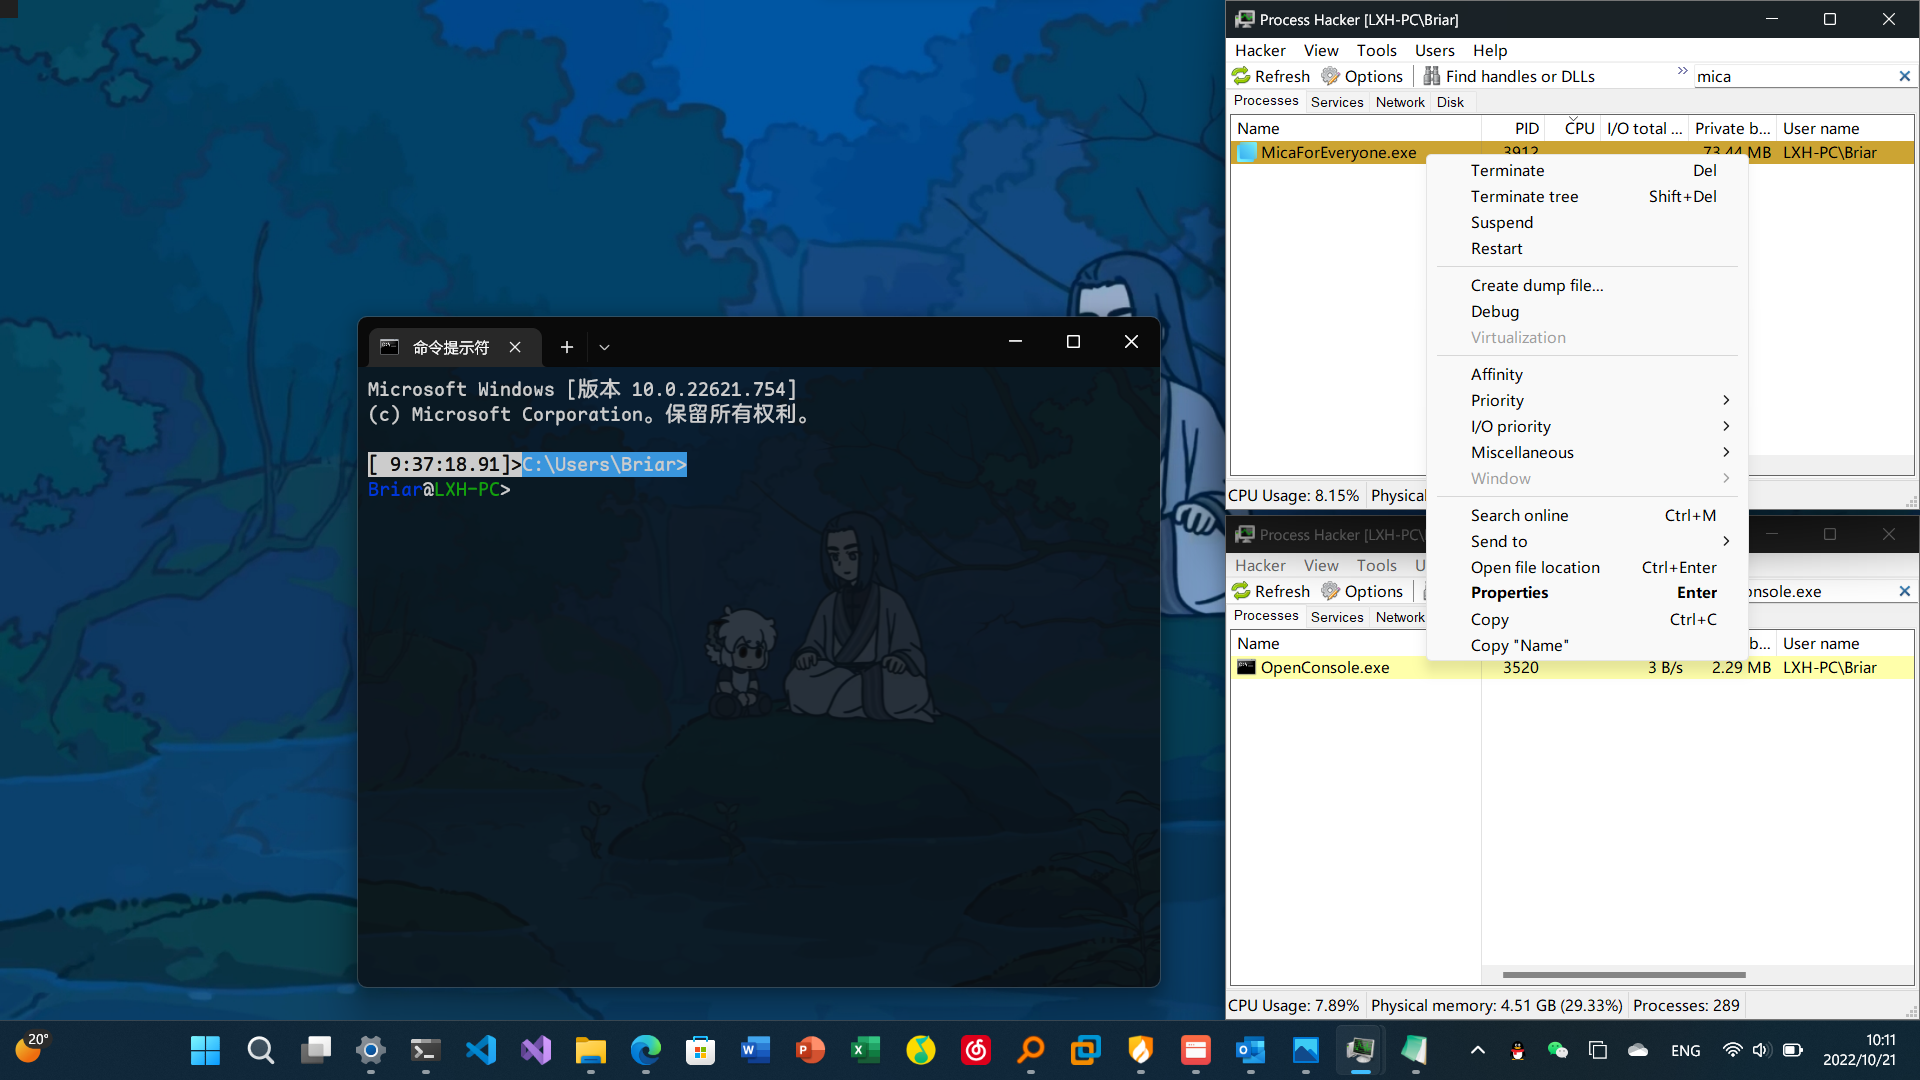Show hidden system tray icons
The height and width of the screenshot is (1080, 1920).
pos(1477,1050)
